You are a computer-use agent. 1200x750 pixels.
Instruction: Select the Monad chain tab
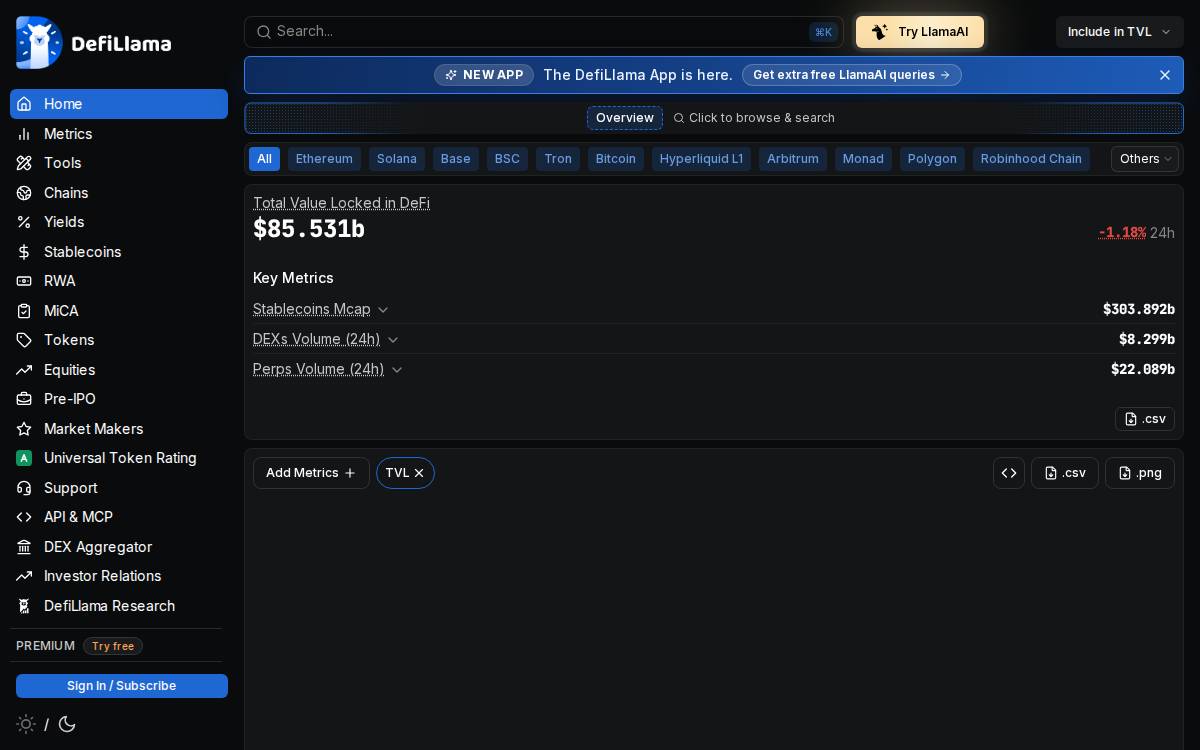[x=863, y=159]
